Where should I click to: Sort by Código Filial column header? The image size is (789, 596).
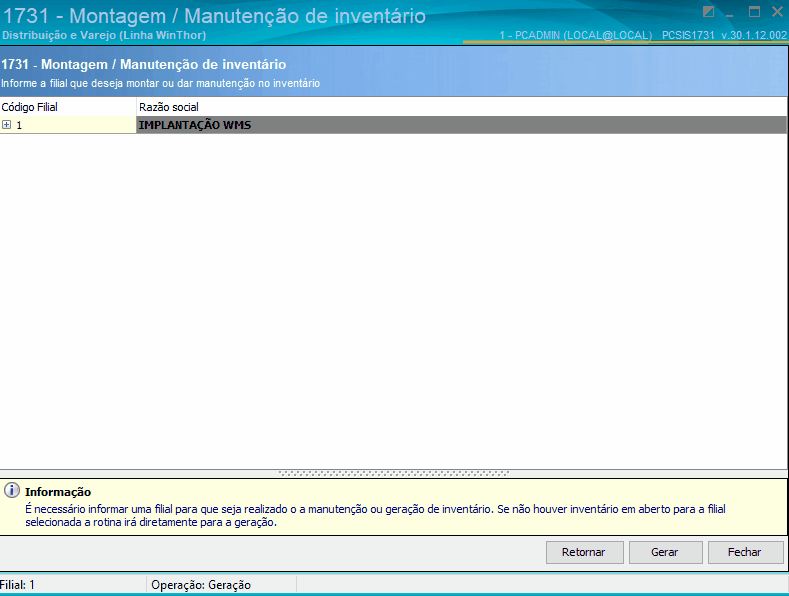pos(68,107)
